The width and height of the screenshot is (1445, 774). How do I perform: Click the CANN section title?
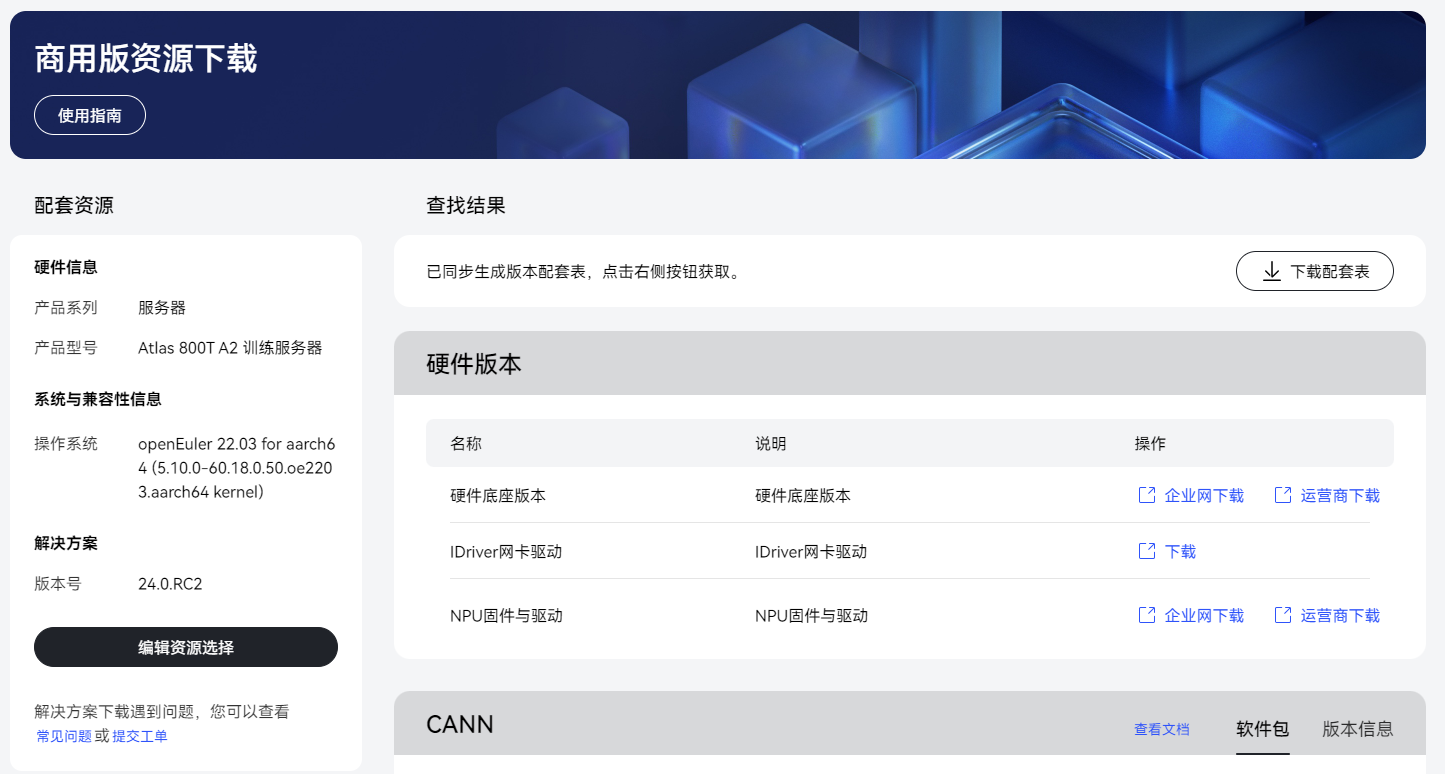pyautogui.click(x=460, y=723)
